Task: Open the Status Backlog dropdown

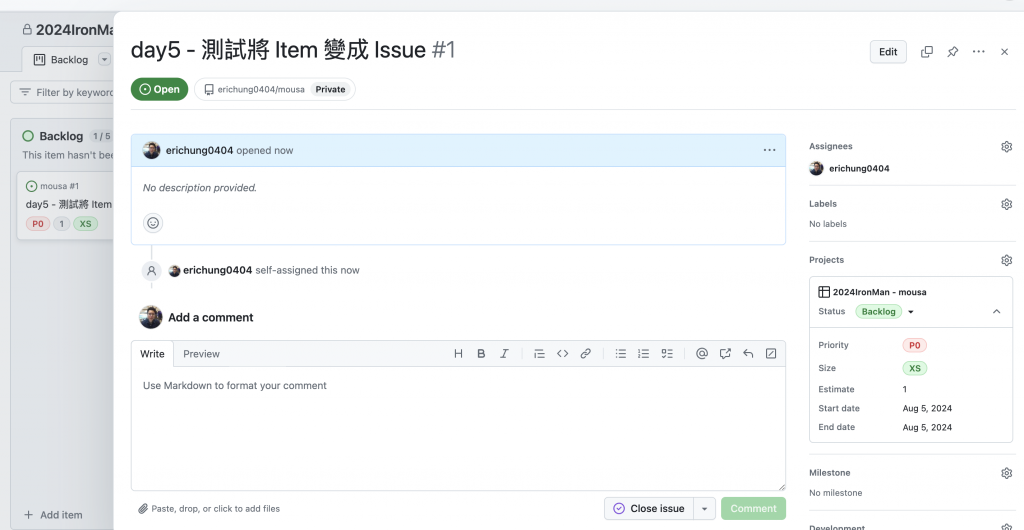Action: click(x=885, y=311)
